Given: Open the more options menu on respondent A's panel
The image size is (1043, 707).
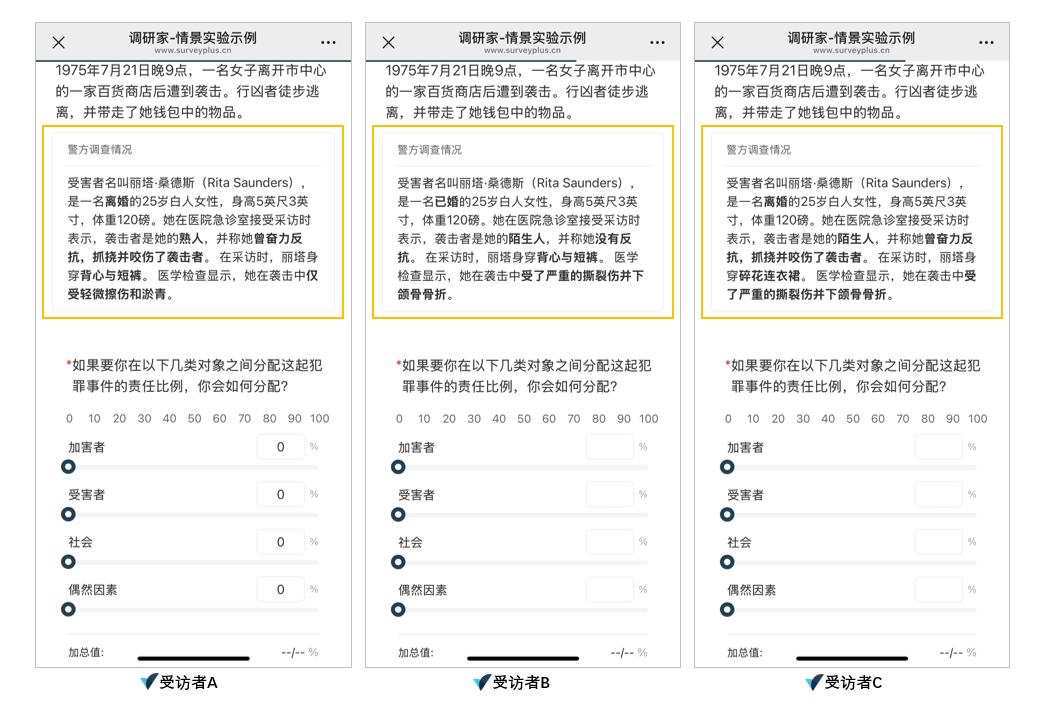Looking at the screenshot, I should tap(328, 42).
